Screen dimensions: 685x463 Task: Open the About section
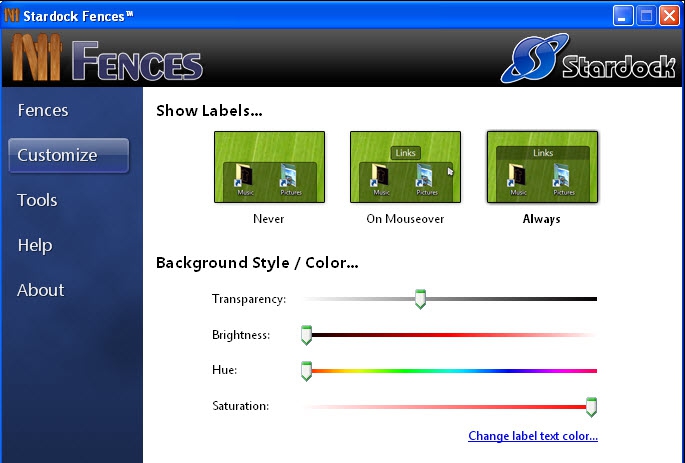pos(41,290)
